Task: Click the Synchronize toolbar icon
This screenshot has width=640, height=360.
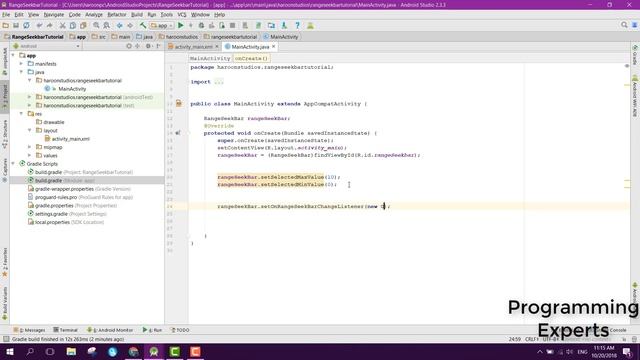Action: click(x=27, y=25)
